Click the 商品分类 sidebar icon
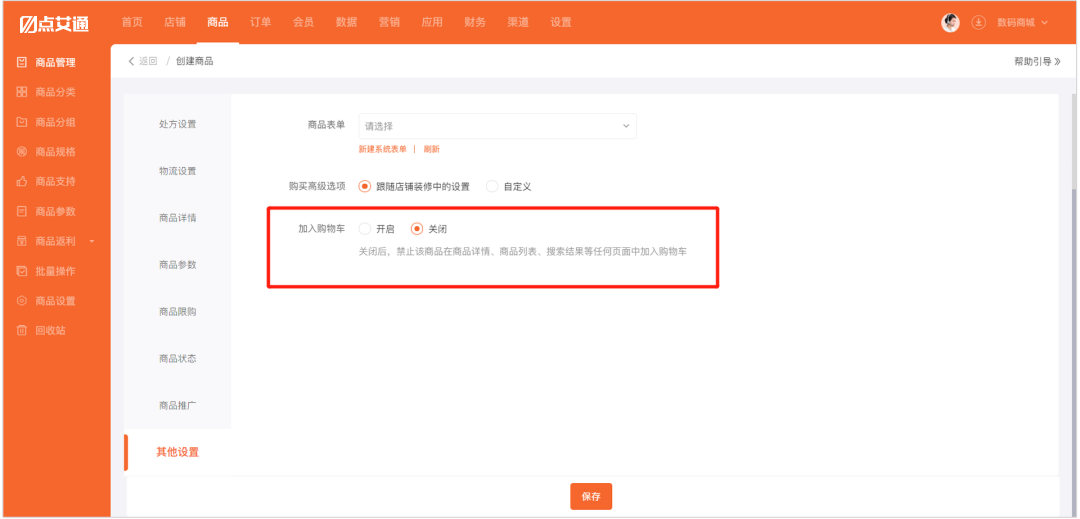 (21, 92)
